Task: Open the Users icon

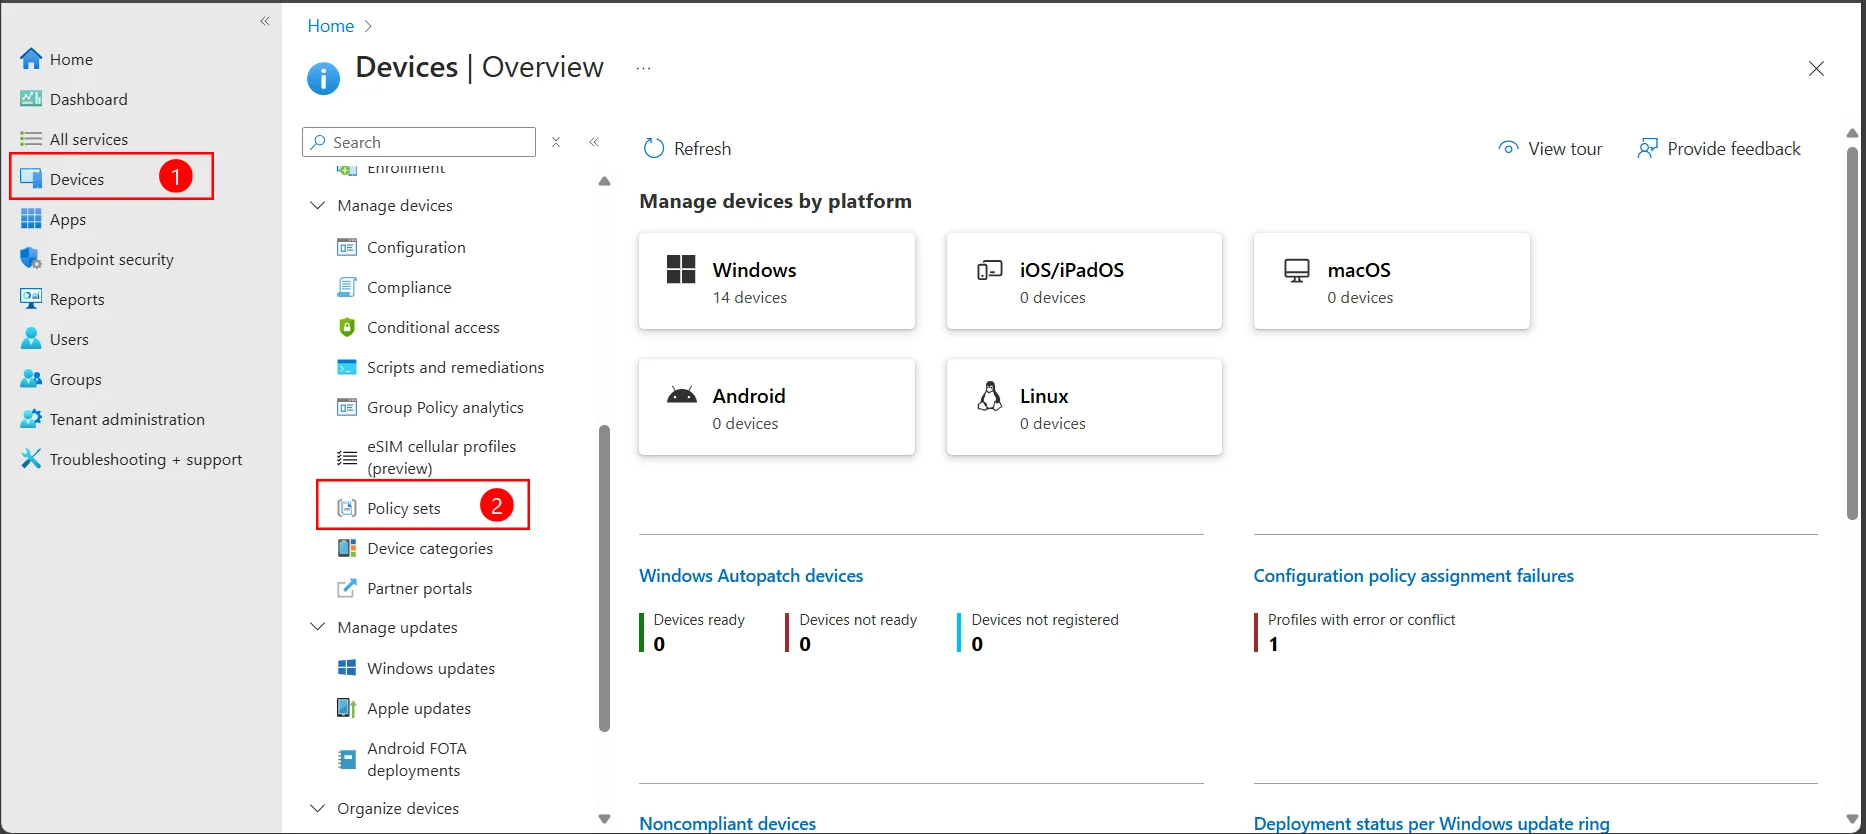Action: coord(31,339)
